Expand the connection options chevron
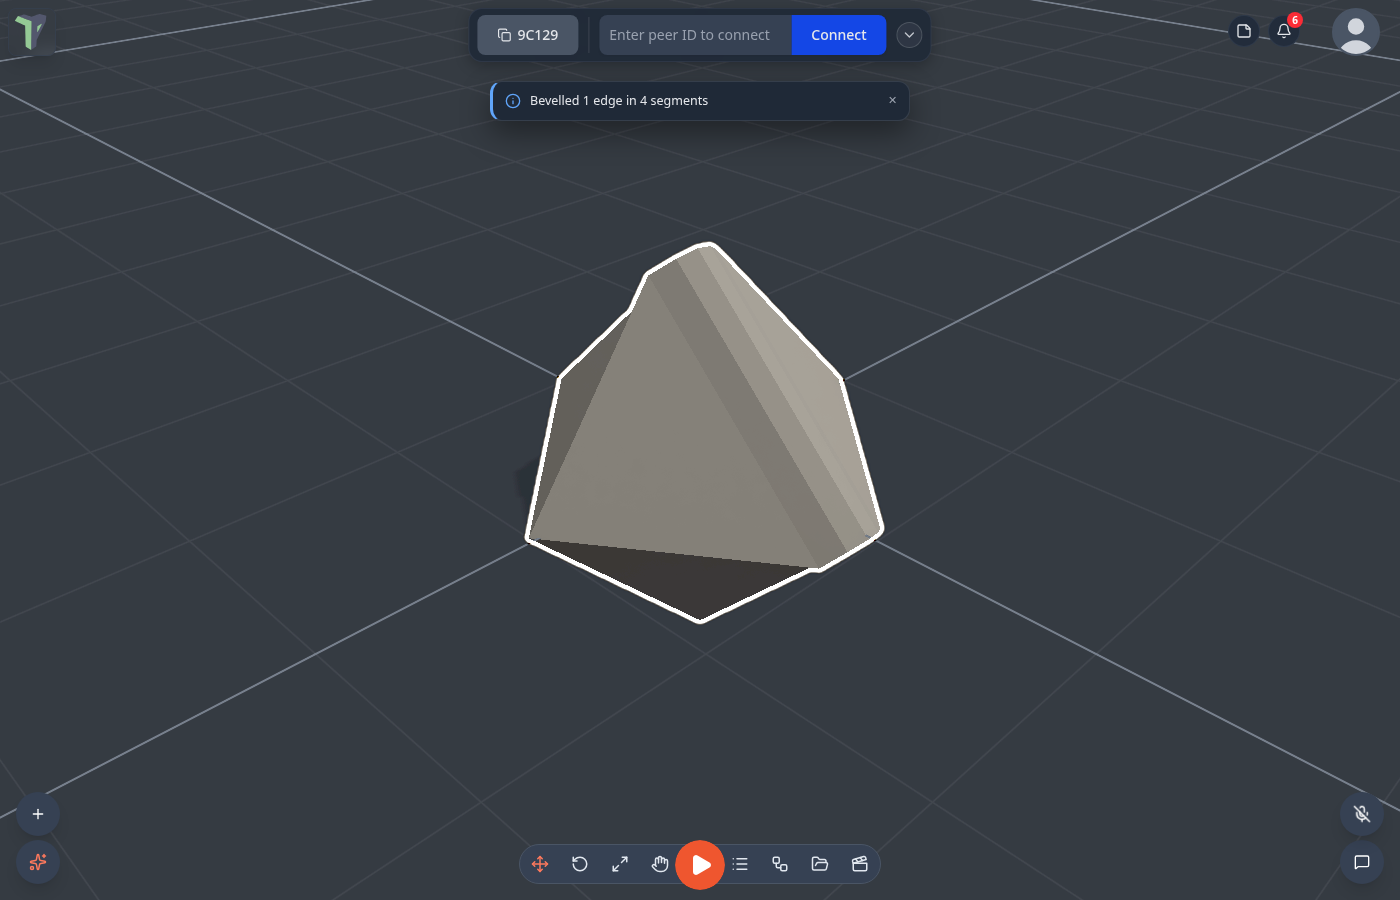This screenshot has height=900, width=1400. coord(909,35)
